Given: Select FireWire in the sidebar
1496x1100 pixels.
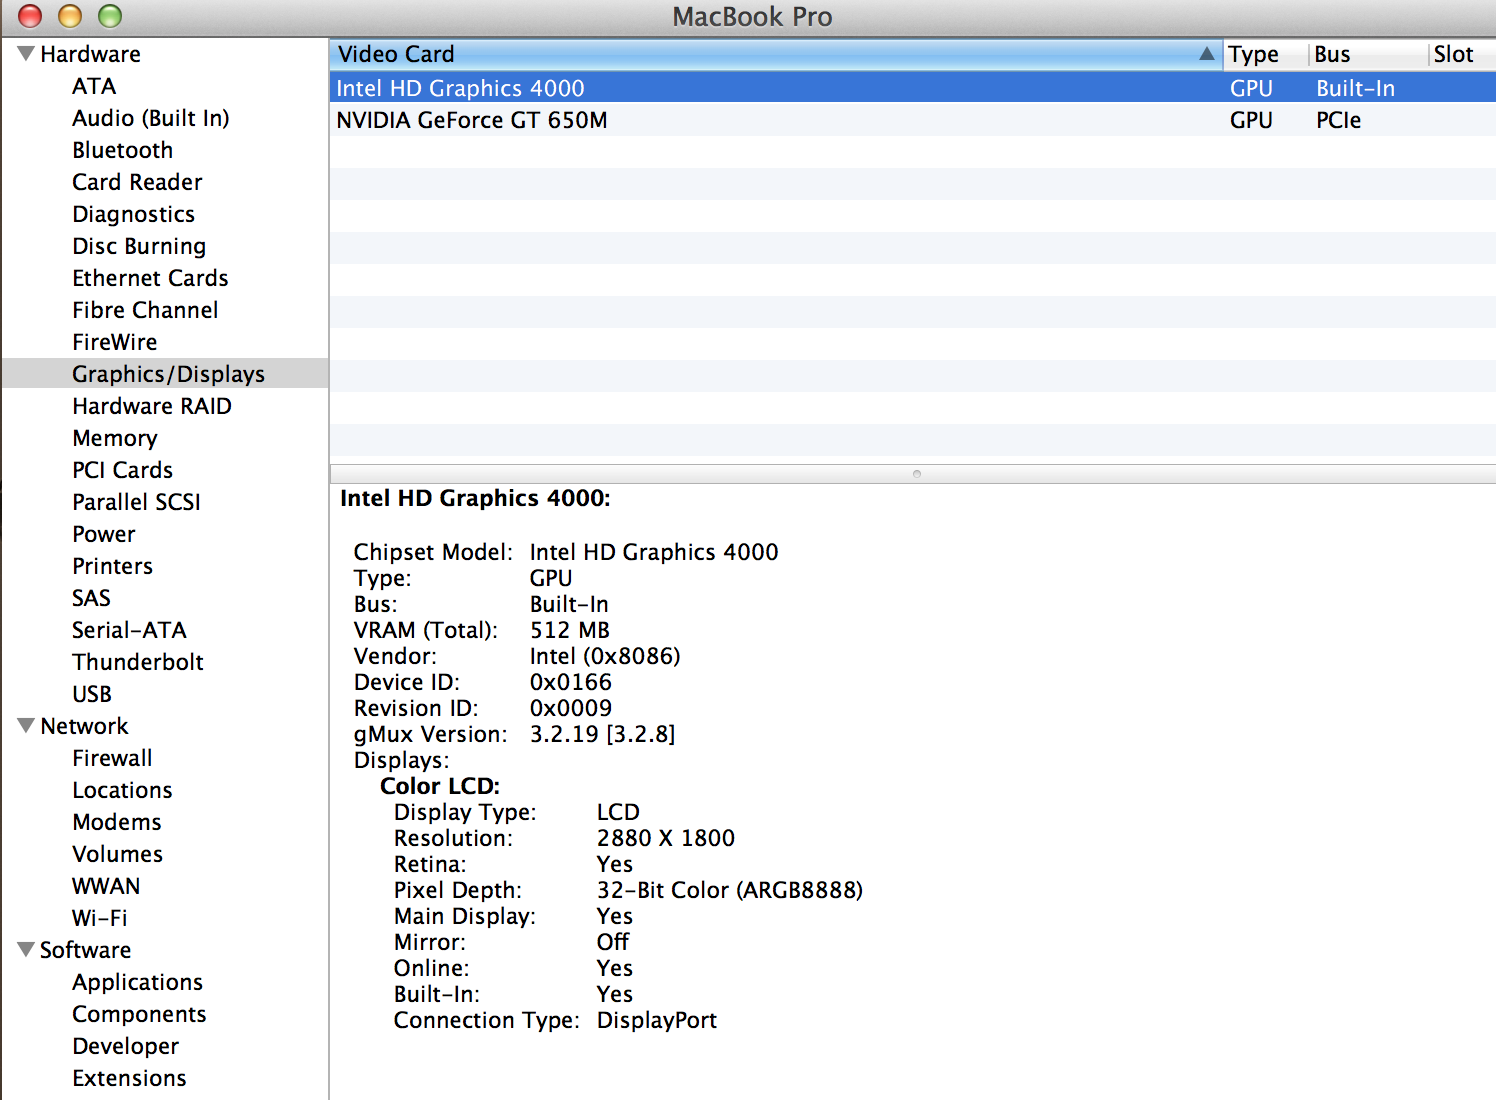Looking at the screenshot, I should [x=115, y=342].
